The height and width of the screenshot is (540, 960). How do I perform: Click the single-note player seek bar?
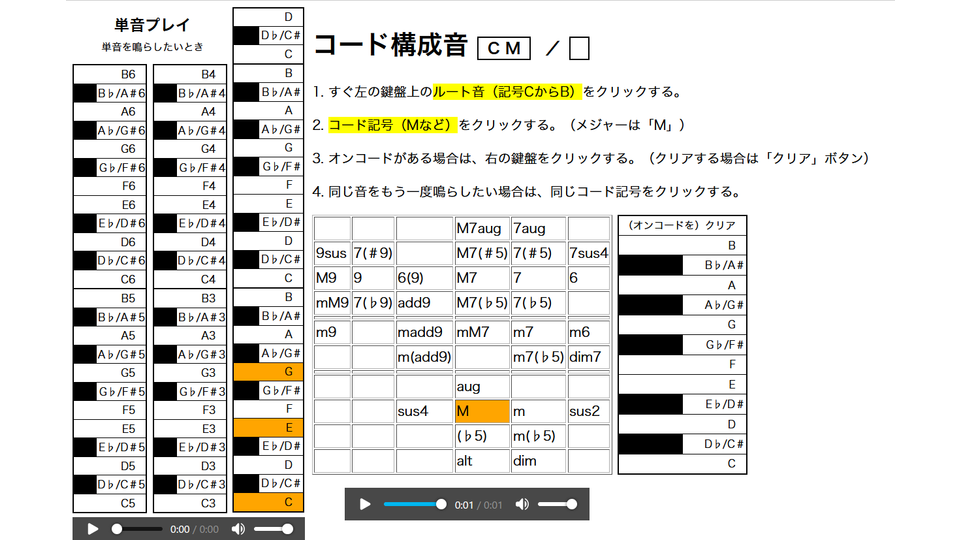click(x=137, y=529)
